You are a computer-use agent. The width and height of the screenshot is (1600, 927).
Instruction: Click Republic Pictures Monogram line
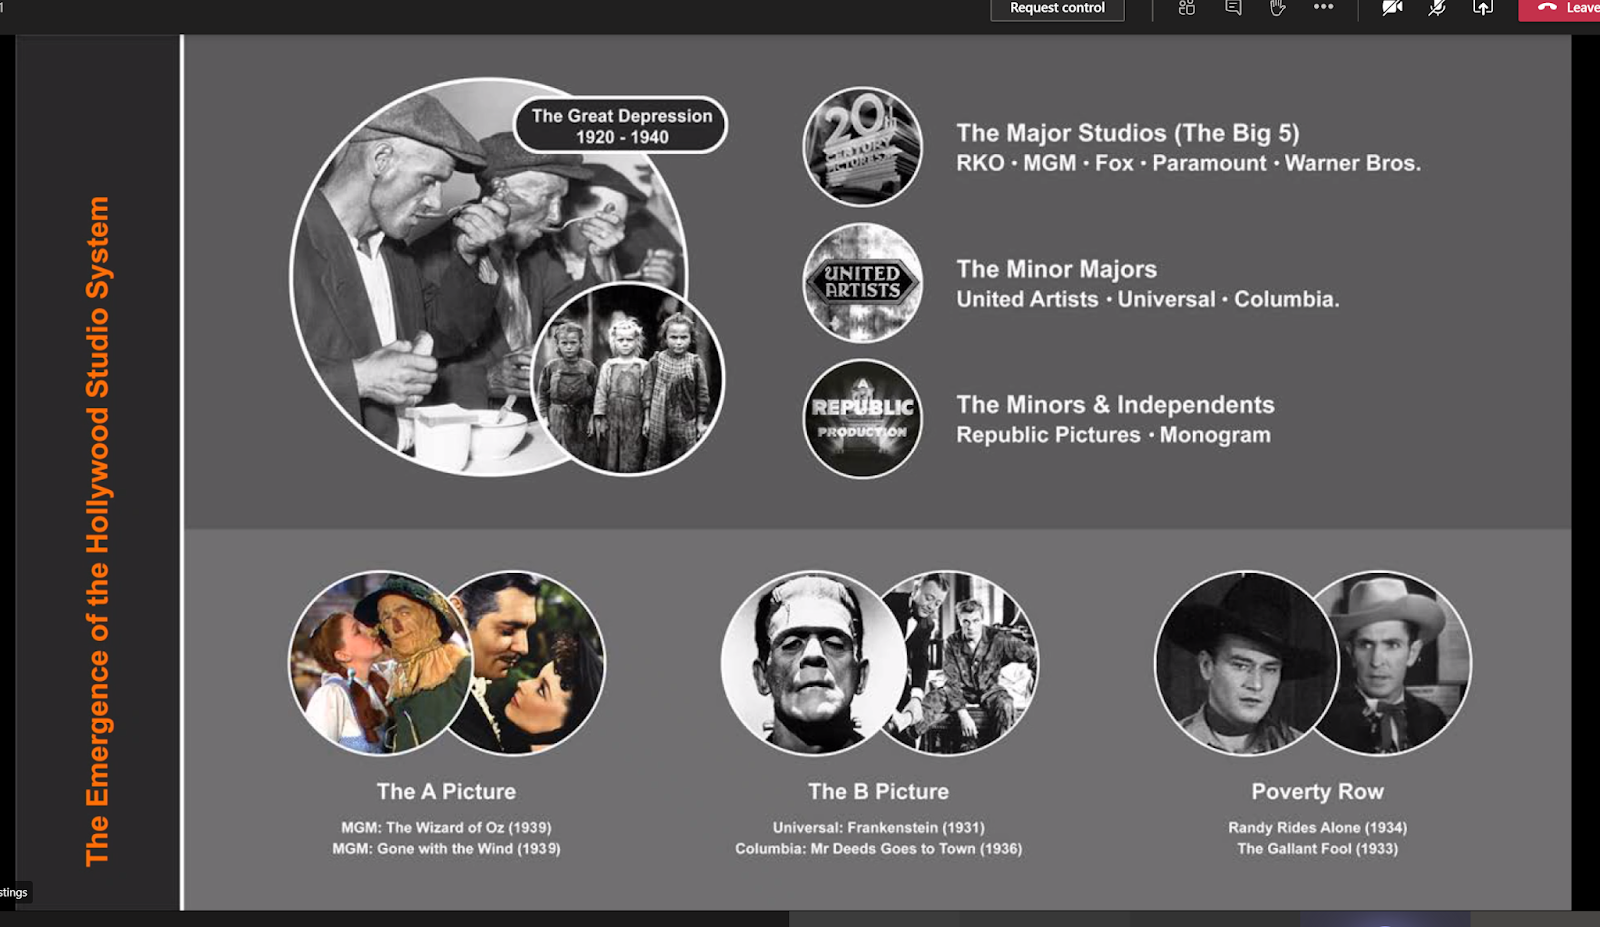point(1113,435)
